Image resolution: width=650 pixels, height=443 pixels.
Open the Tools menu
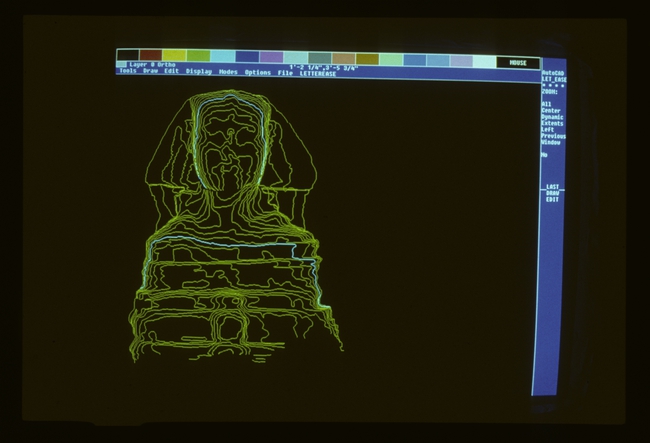127,72
